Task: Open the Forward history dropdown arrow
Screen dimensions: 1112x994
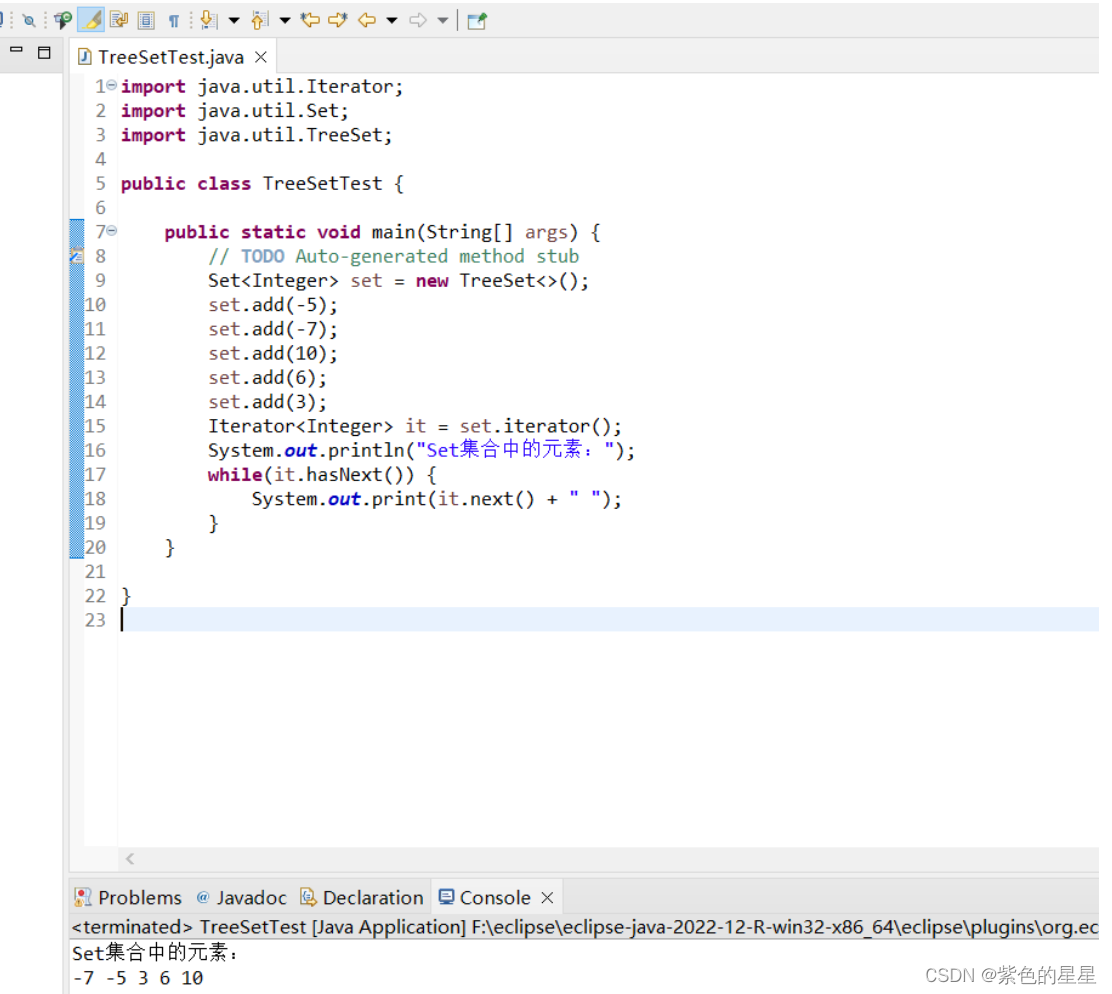Action: coord(443,21)
